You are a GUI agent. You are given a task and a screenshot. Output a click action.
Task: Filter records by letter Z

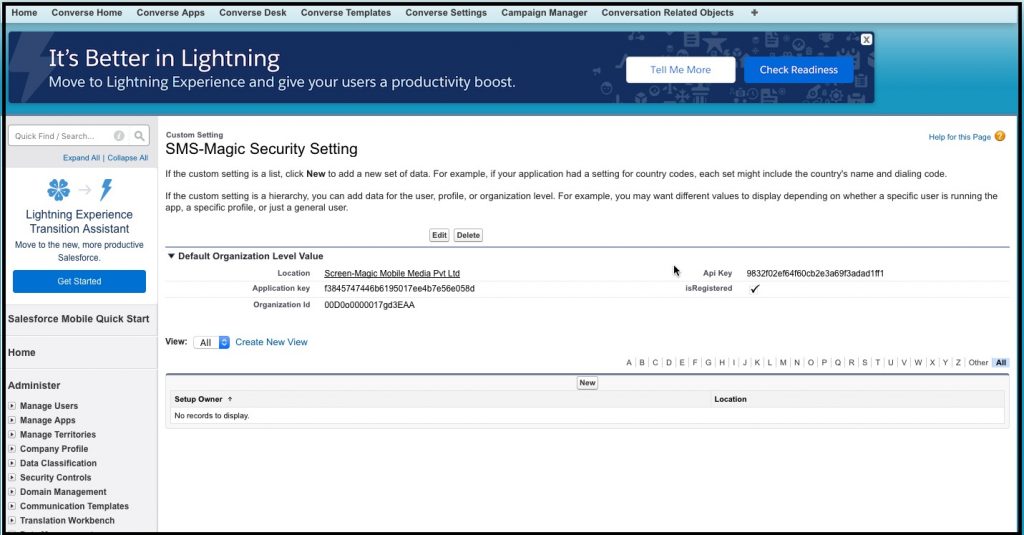(958, 363)
